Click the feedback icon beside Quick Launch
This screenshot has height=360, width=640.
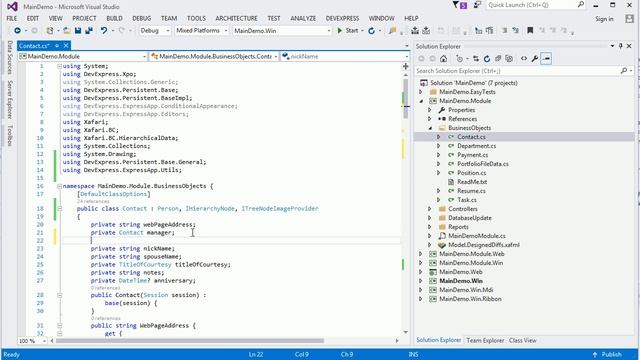[477, 5]
